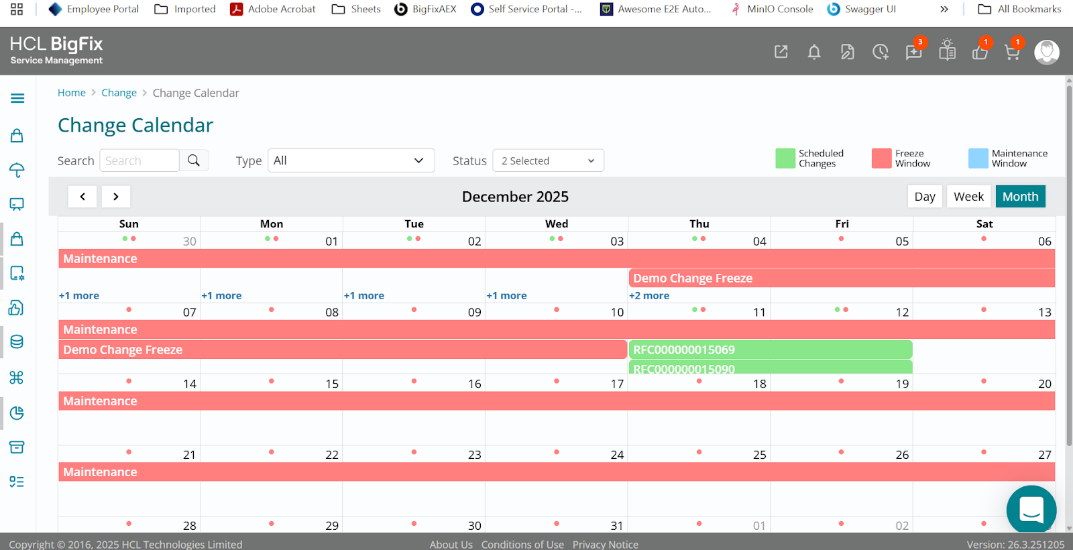Click the search magnifier button
The height and width of the screenshot is (550, 1073).
[x=194, y=160]
